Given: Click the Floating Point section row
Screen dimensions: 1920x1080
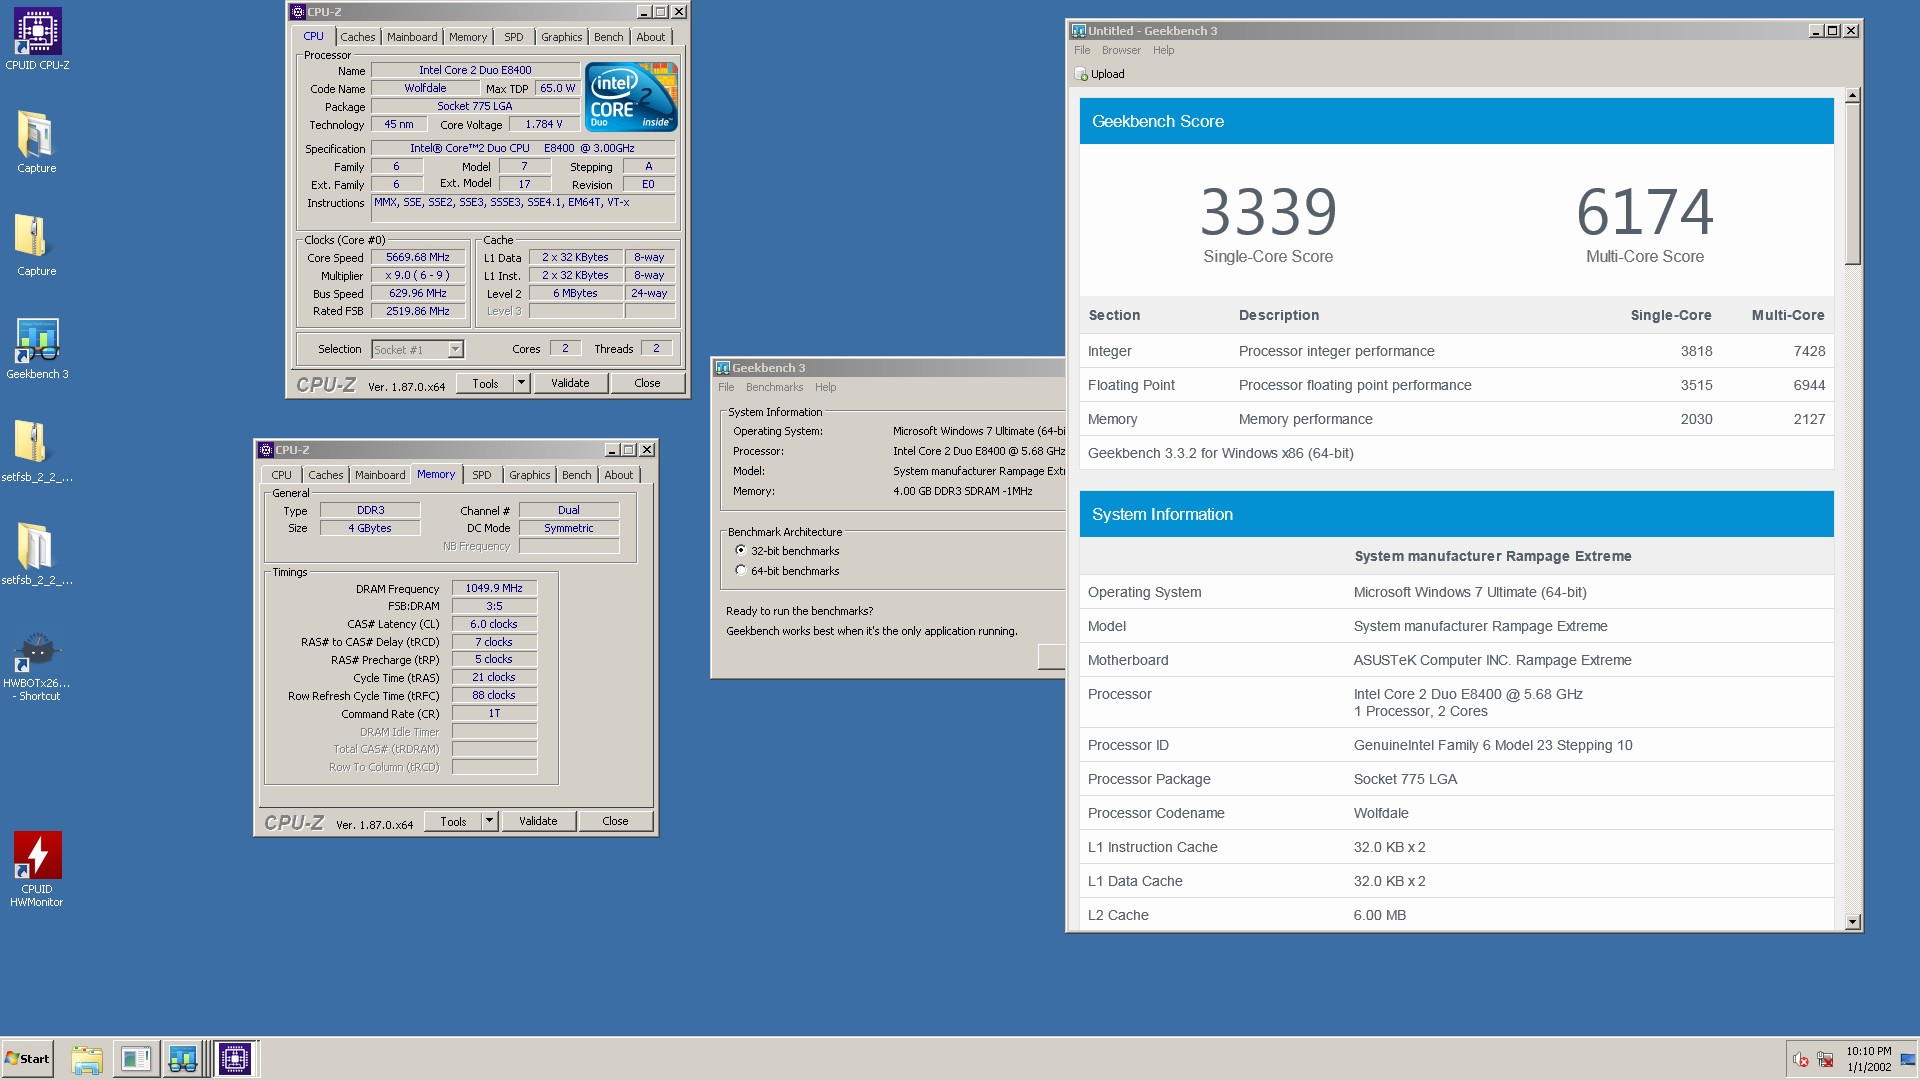Looking at the screenshot, I should click(x=1456, y=385).
